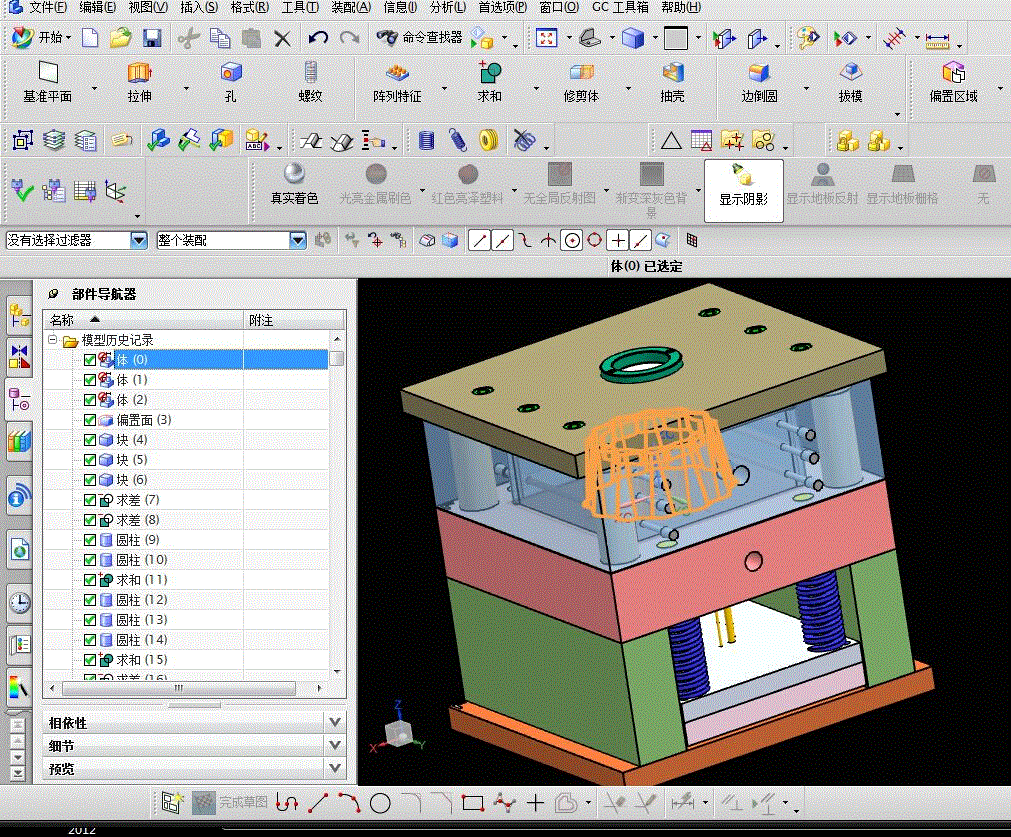
Task: Select the Edge Blend (边倒圆) tool
Action: click(759, 73)
